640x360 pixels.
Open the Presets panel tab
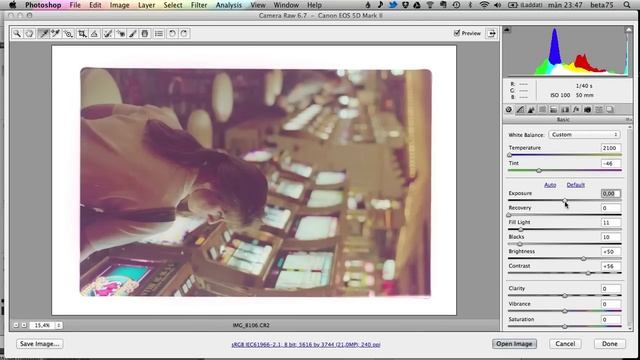tap(599, 109)
